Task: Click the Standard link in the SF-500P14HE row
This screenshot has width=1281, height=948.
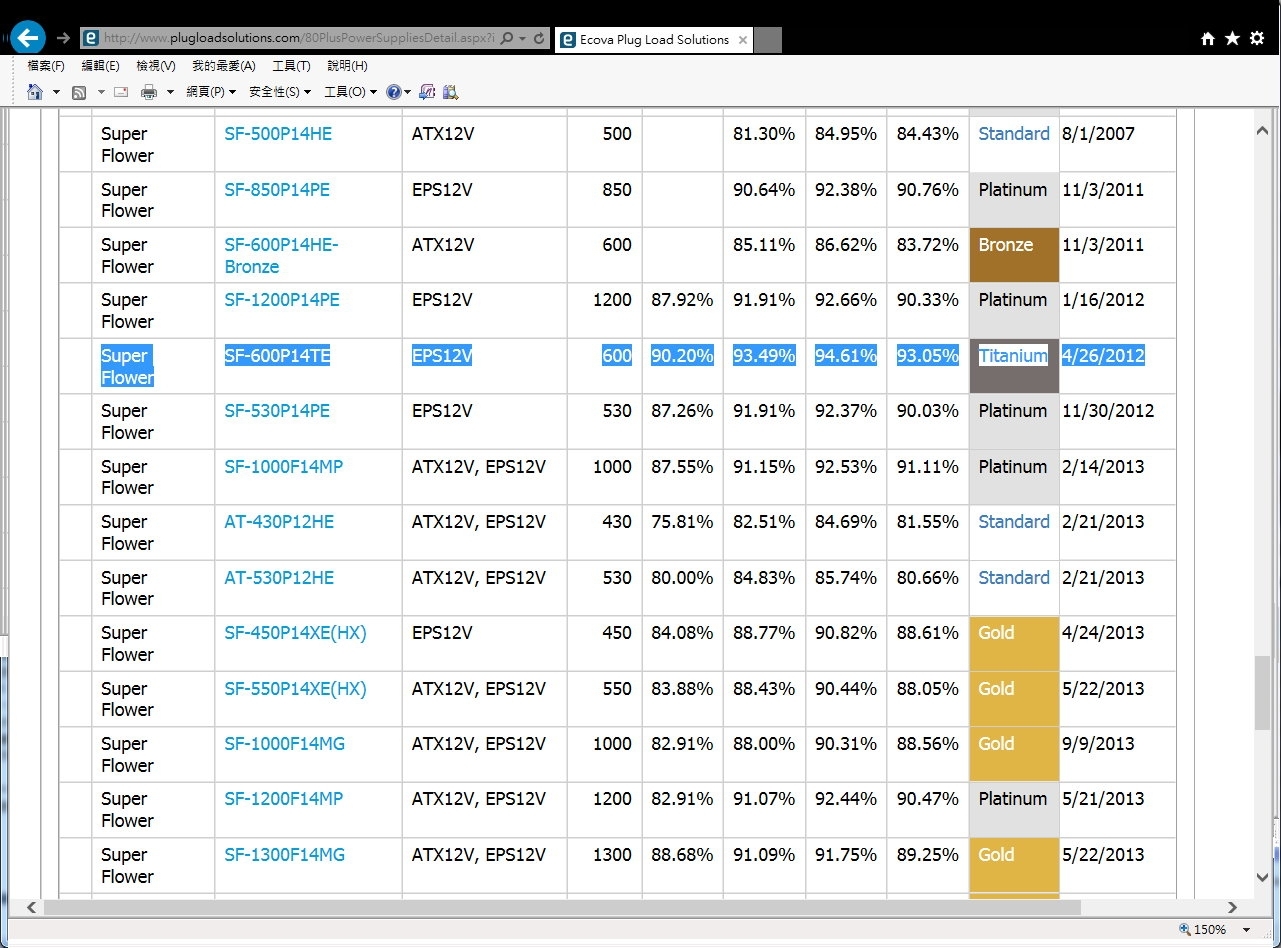Action: [x=1014, y=134]
